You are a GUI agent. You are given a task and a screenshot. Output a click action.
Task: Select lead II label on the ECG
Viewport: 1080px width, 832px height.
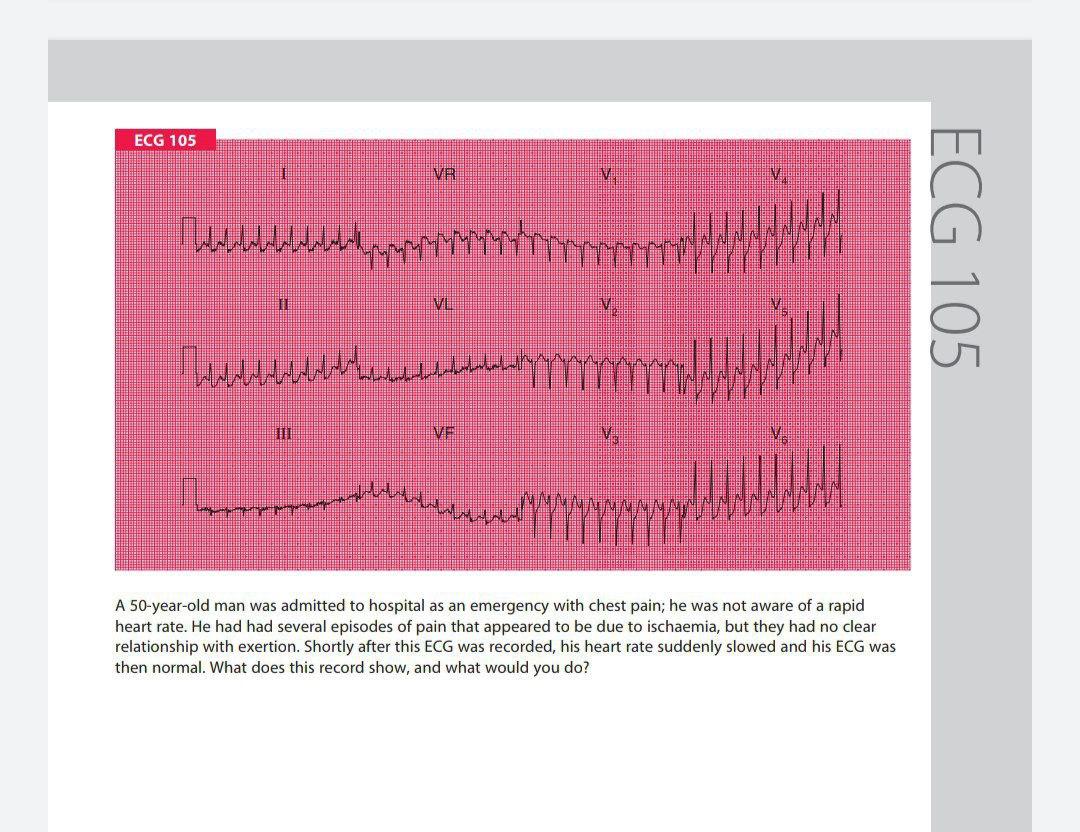(x=283, y=303)
